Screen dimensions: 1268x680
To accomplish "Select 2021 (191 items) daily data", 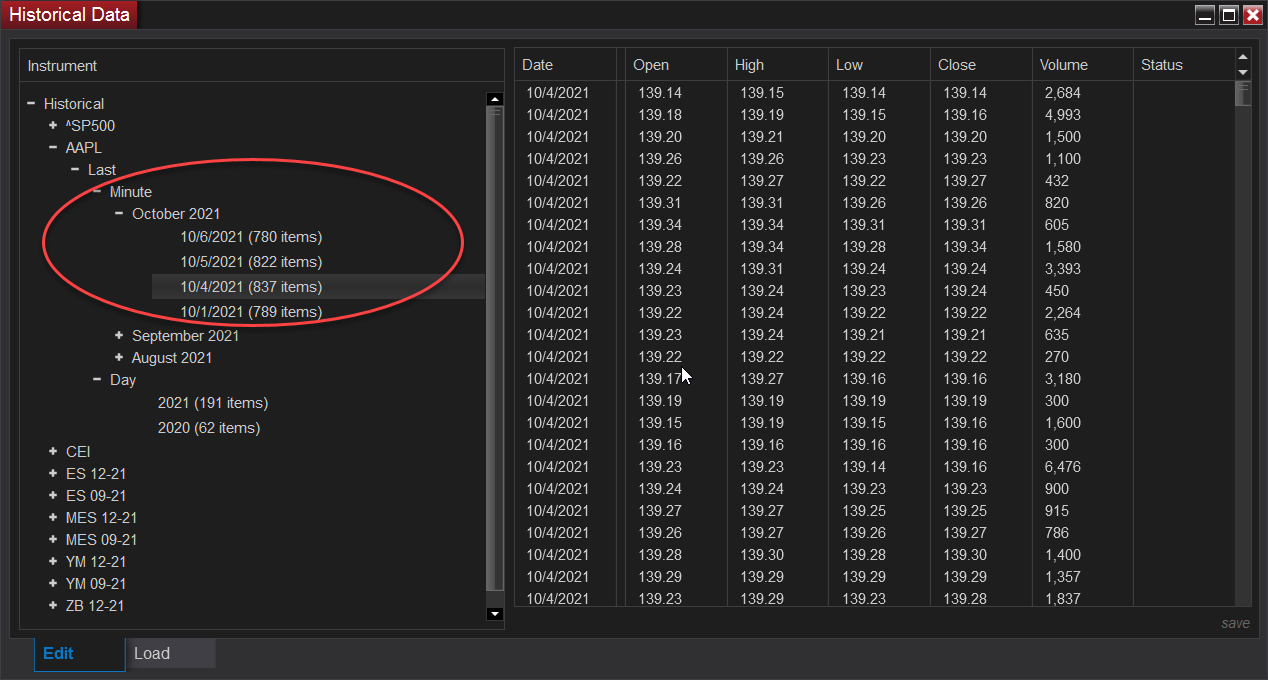I will 213,403.
